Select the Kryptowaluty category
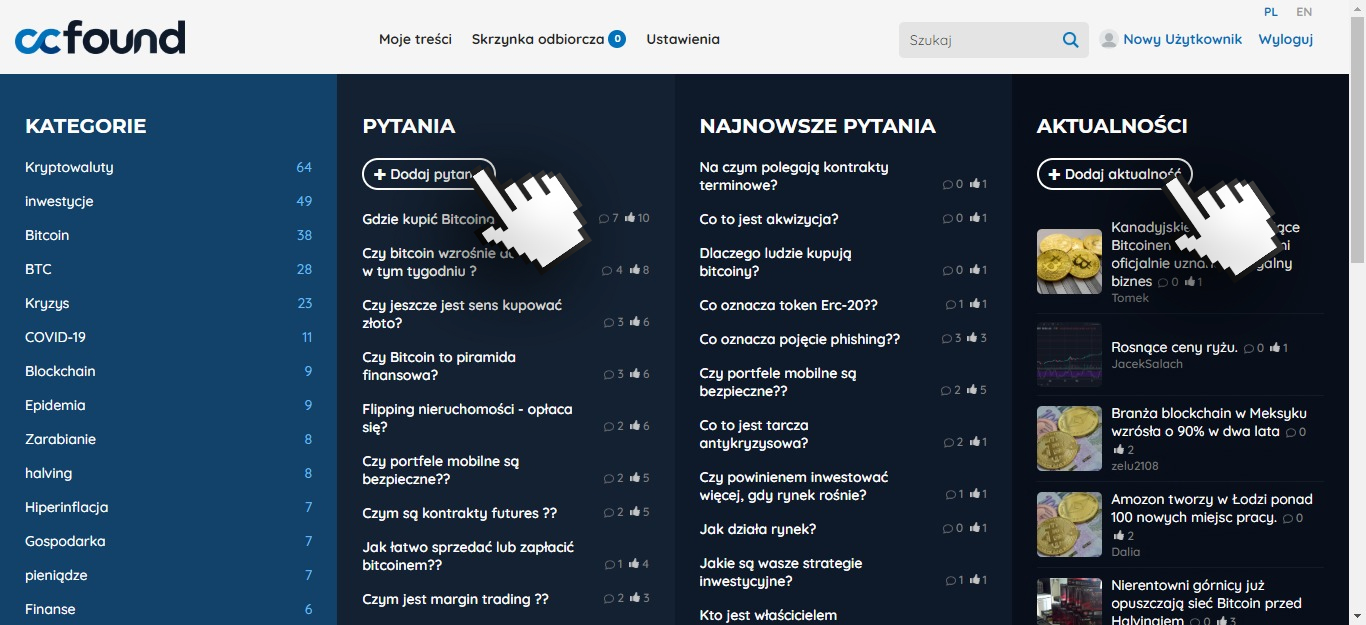1366x625 pixels. [69, 167]
